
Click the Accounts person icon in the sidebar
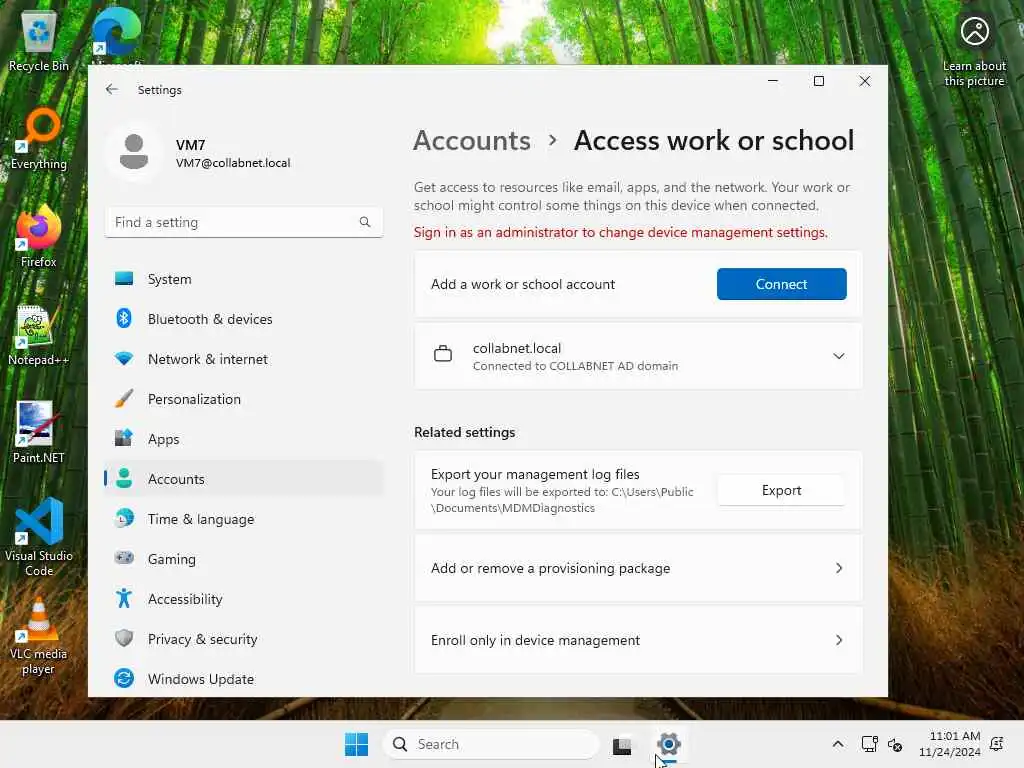124,479
